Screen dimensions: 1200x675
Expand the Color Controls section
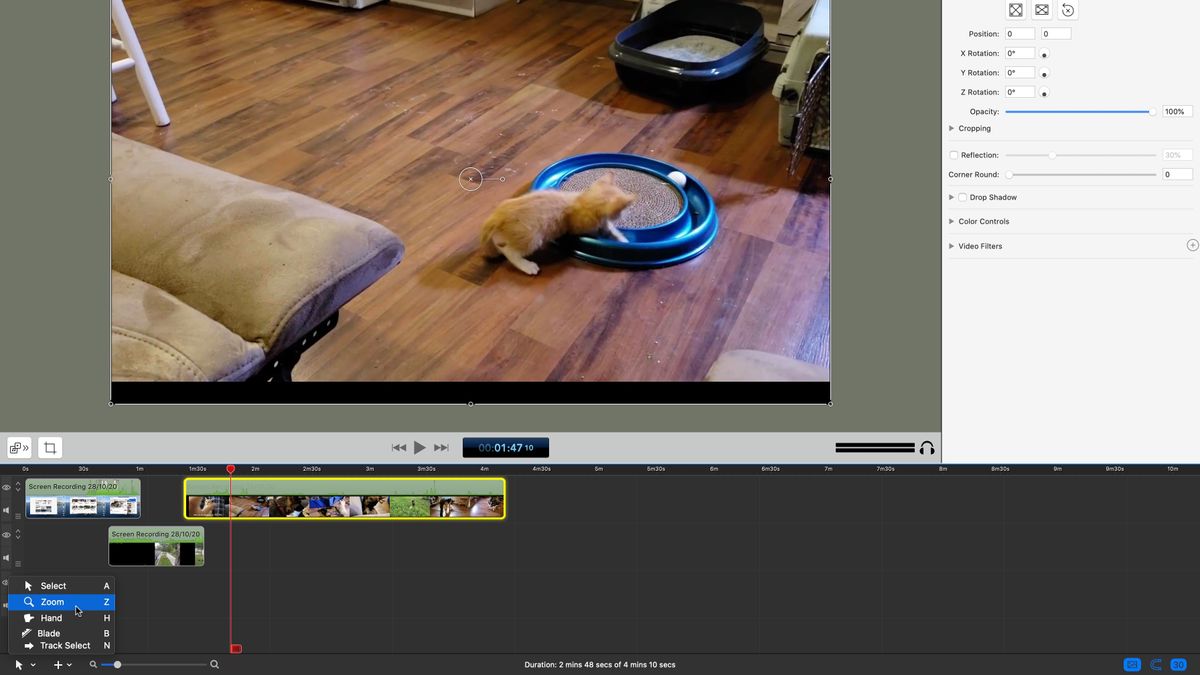pos(951,221)
